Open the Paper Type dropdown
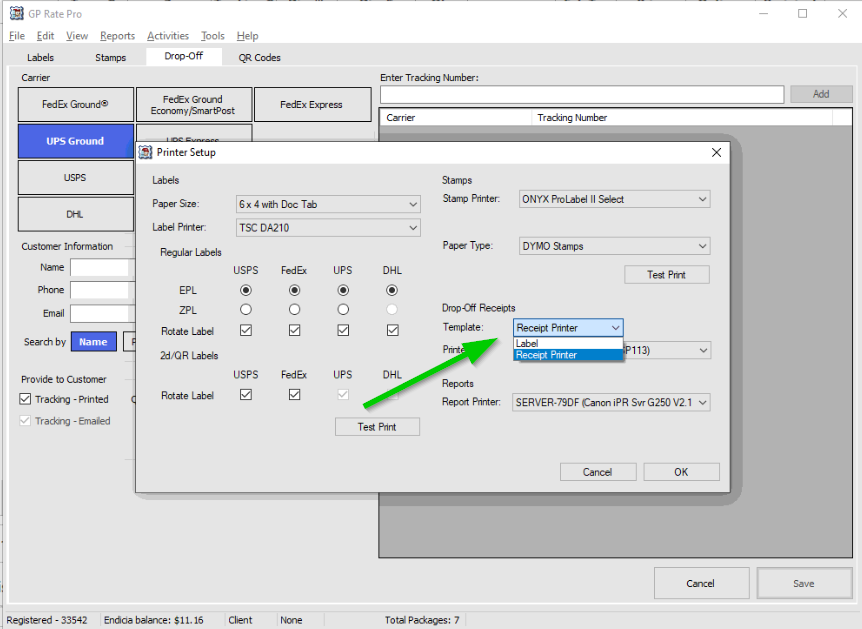862x629 pixels. pos(615,246)
